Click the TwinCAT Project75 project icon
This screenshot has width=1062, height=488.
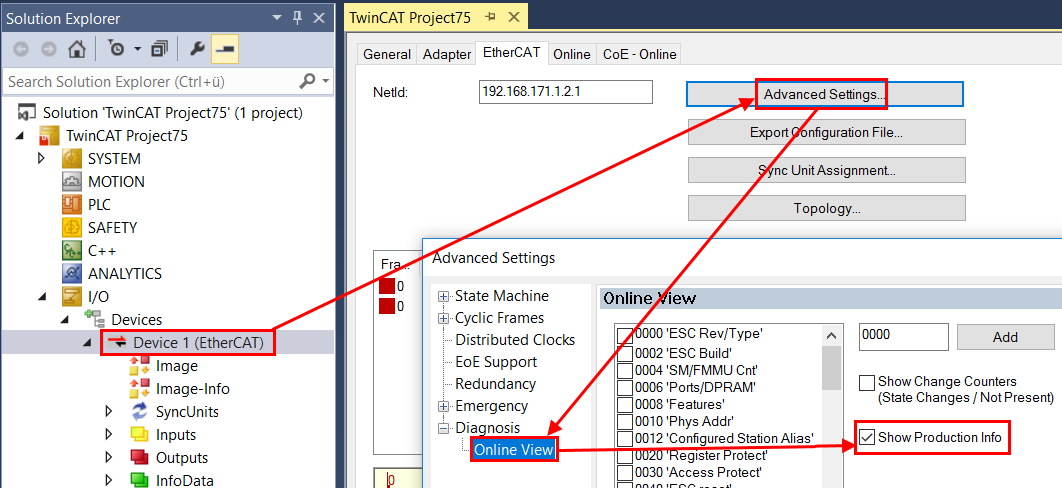click(x=51, y=135)
